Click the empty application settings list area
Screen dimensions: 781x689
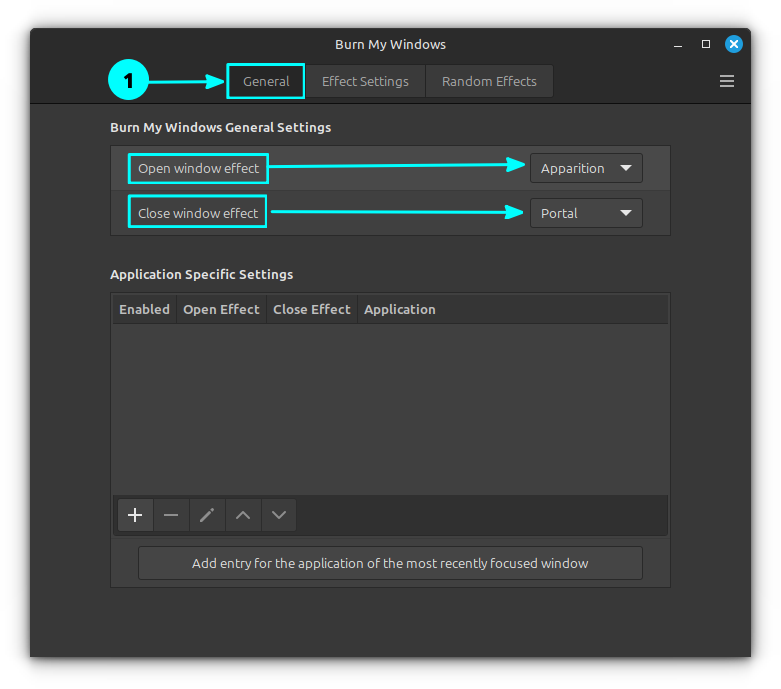390,408
